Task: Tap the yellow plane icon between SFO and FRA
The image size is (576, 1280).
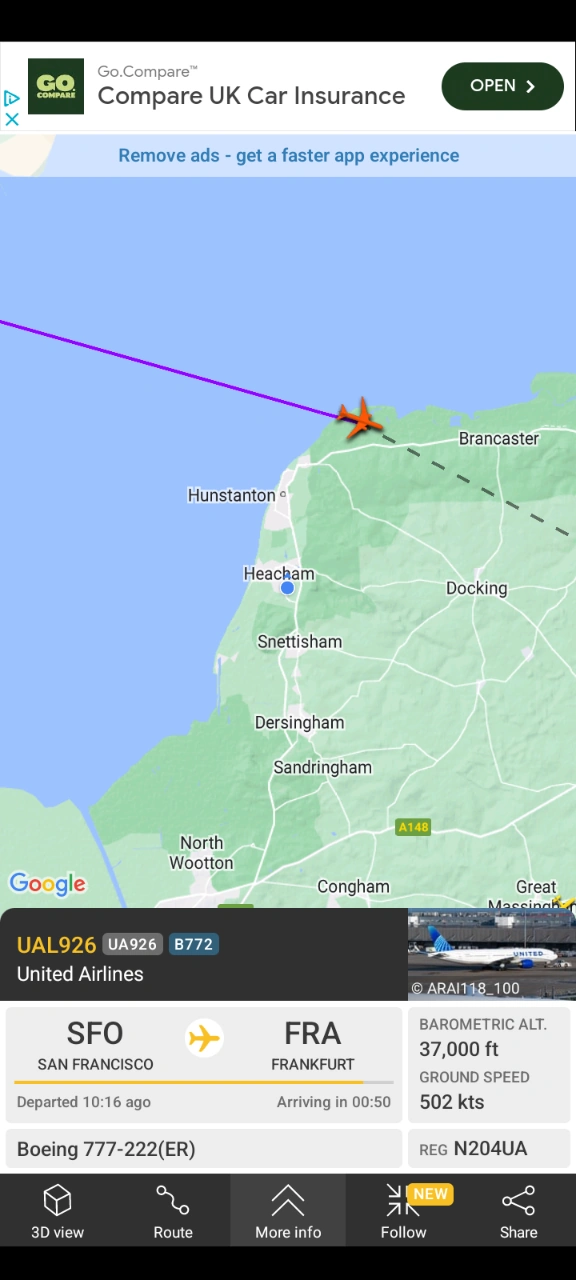Action: 204,1038
